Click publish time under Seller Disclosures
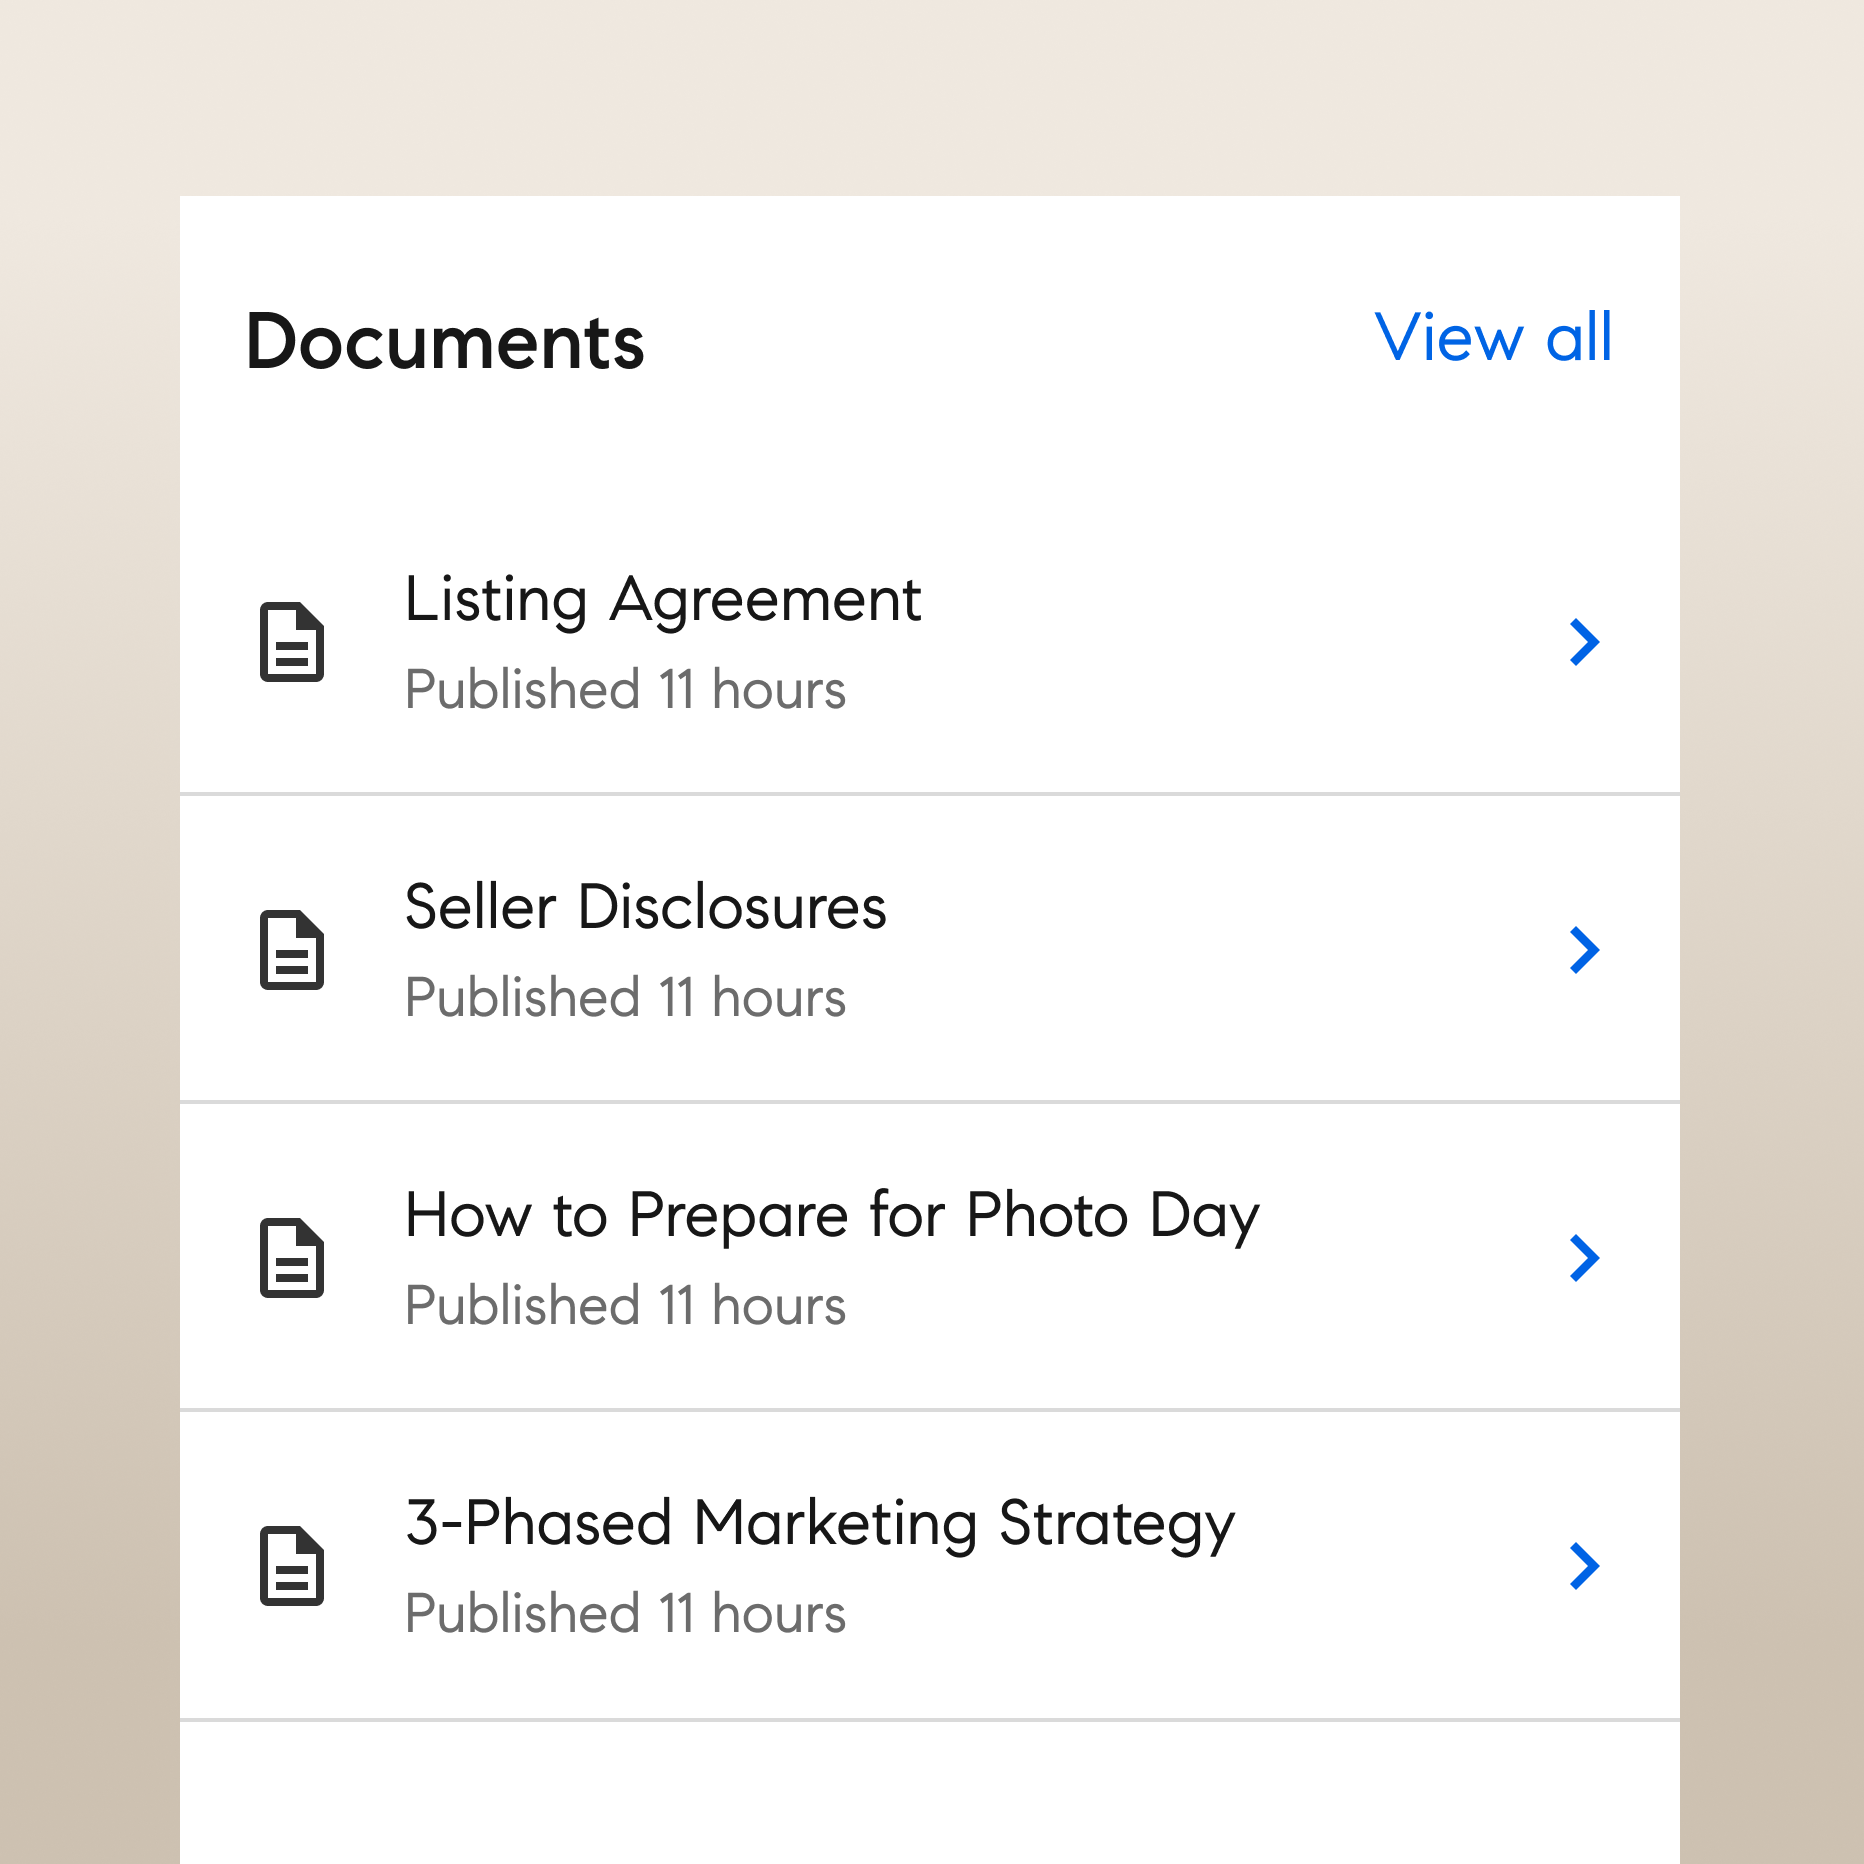The height and width of the screenshot is (1864, 1864). [x=625, y=998]
